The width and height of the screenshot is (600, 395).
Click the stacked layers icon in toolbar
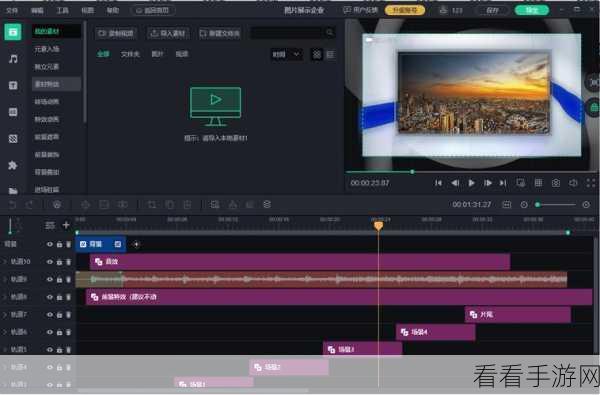tap(267, 204)
